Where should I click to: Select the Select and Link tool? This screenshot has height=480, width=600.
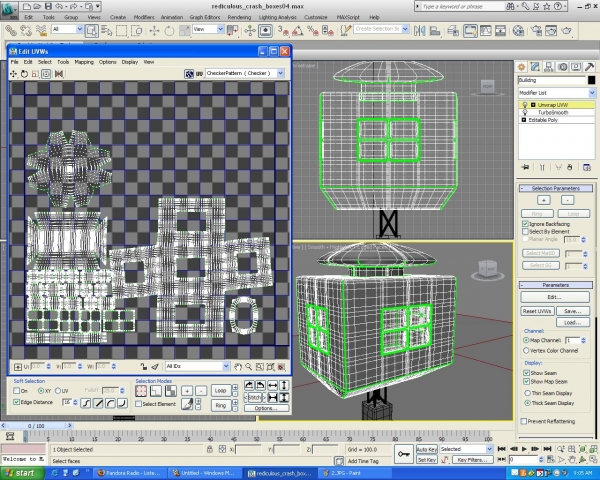10,30
